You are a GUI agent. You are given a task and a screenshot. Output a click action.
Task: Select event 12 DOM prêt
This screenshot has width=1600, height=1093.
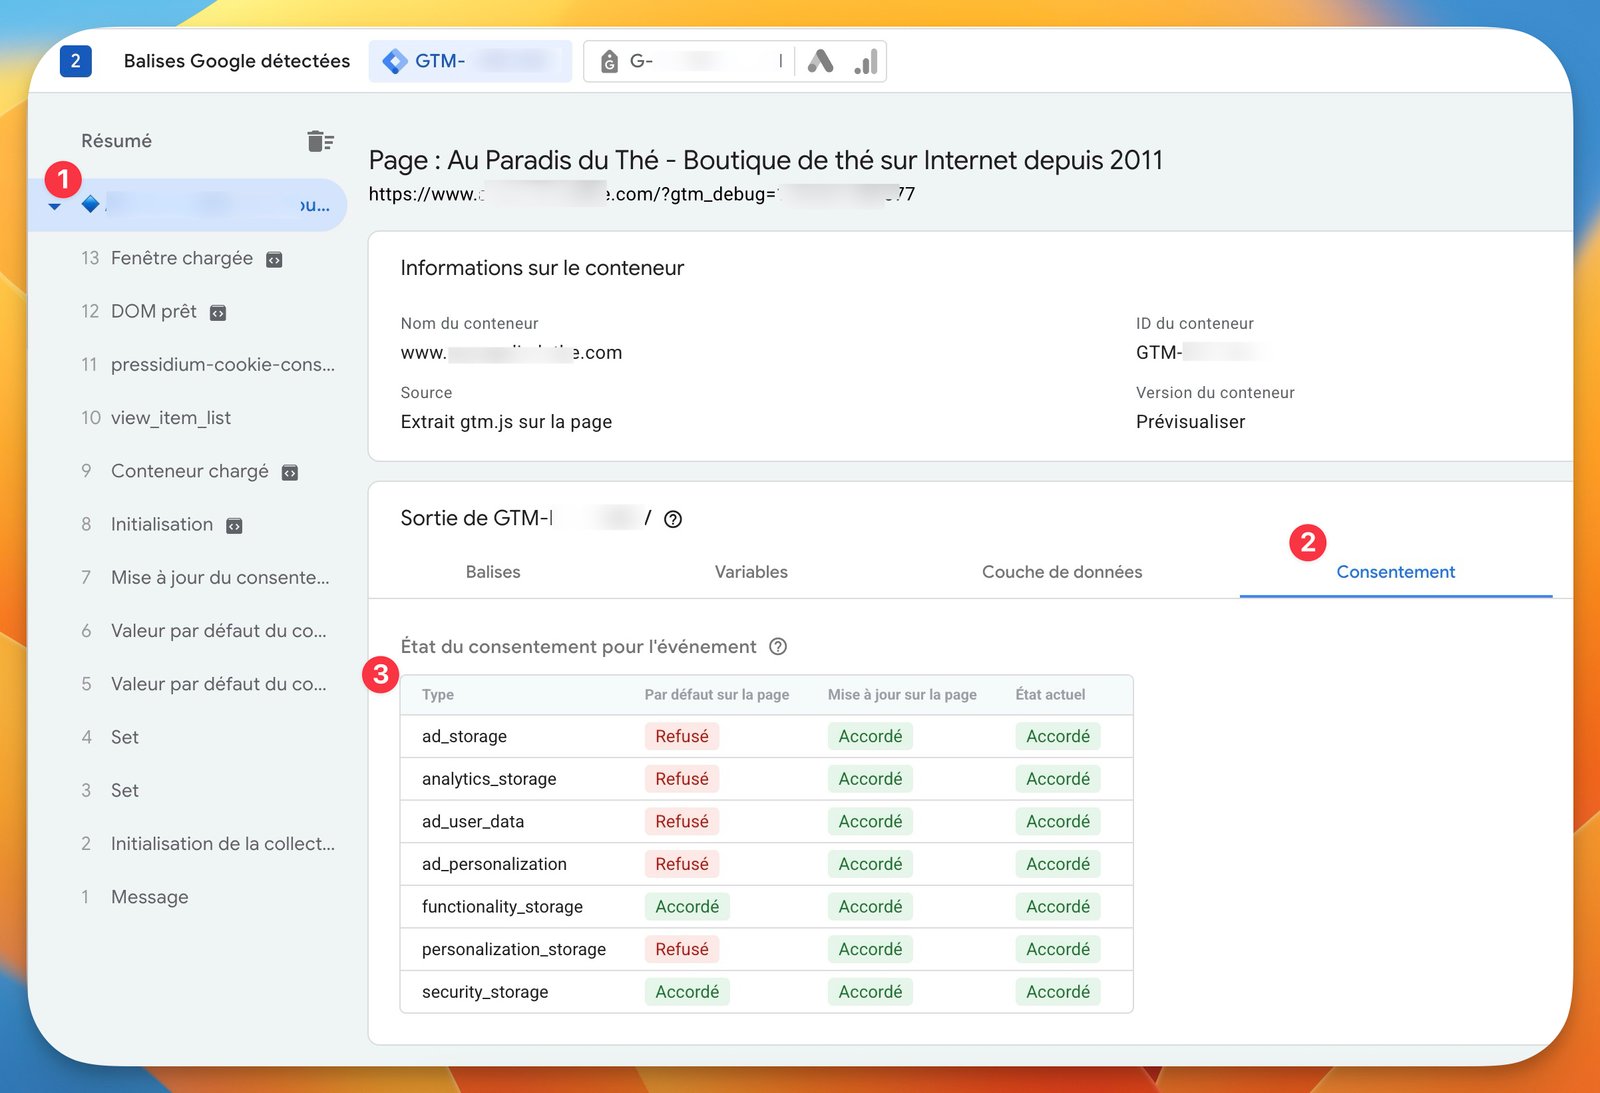(153, 311)
